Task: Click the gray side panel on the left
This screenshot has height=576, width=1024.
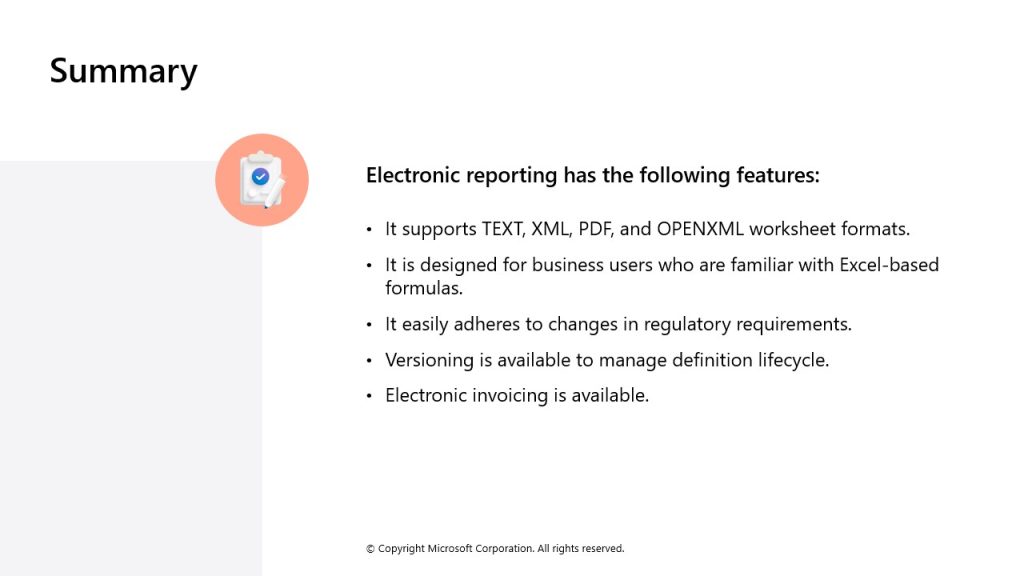Action: 131,368
